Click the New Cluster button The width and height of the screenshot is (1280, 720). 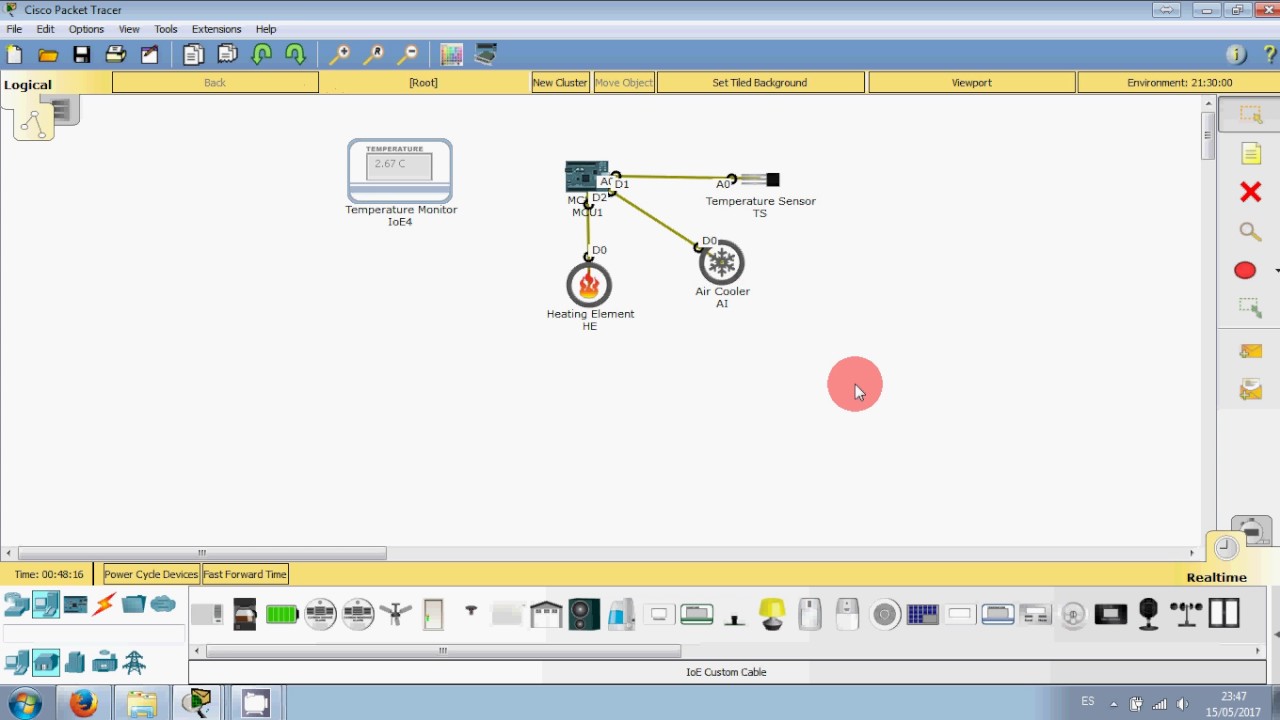(560, 83)
